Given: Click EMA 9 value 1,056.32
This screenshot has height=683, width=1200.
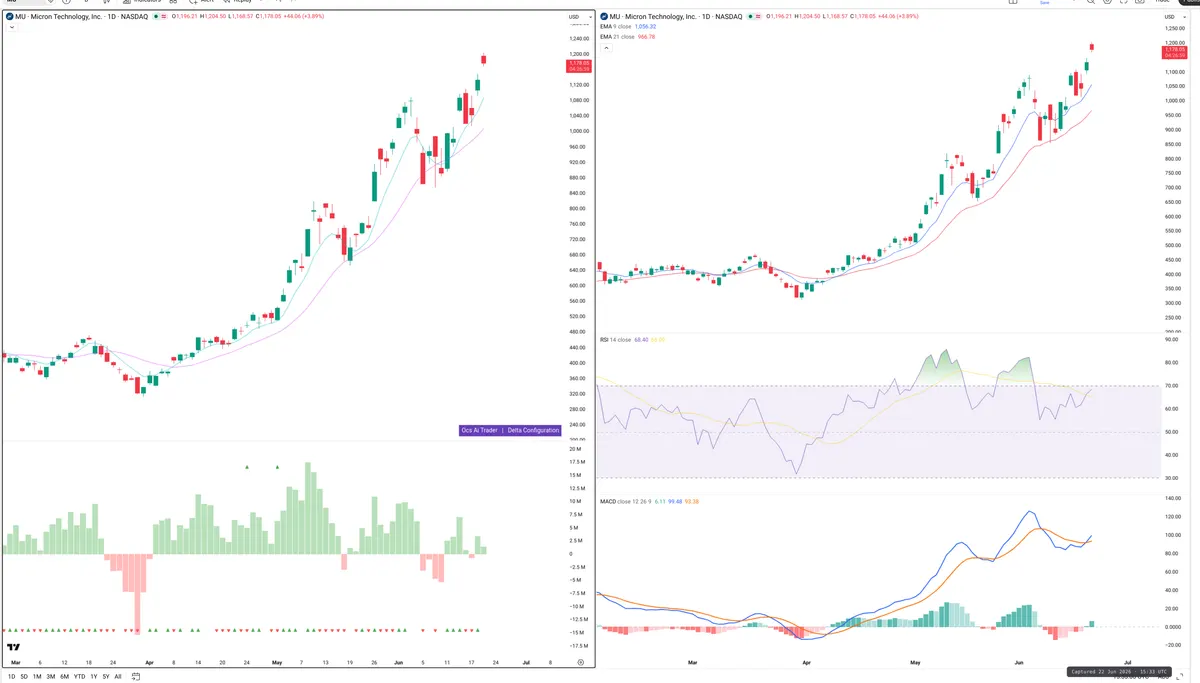Looking at the screenshot, I should coord(645,27).
